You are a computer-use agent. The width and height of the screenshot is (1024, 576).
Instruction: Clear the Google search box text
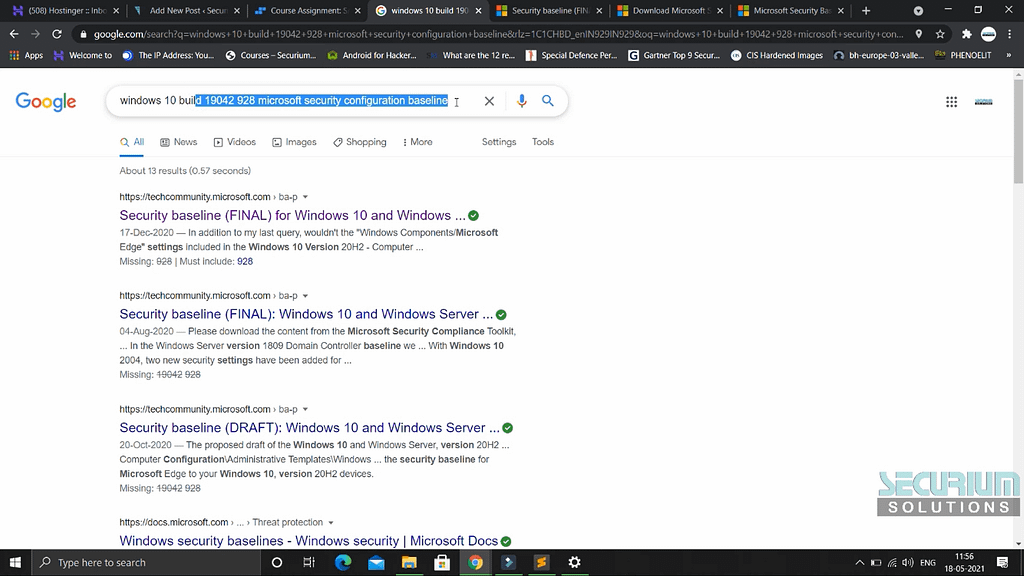(489, 101)
